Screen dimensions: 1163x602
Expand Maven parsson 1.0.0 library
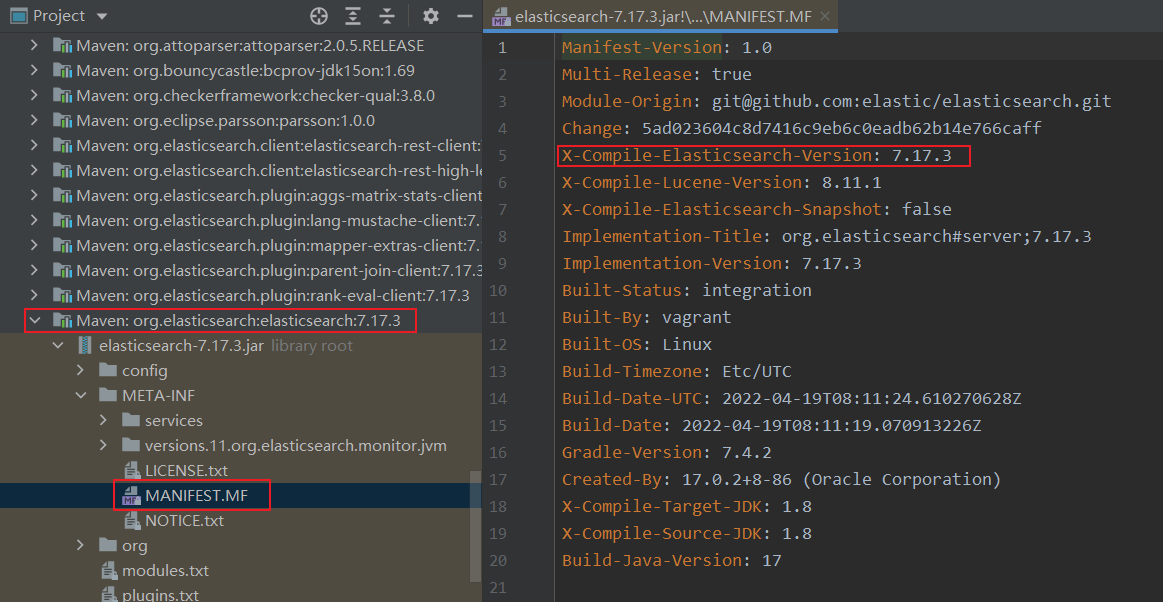pos(33,121)
